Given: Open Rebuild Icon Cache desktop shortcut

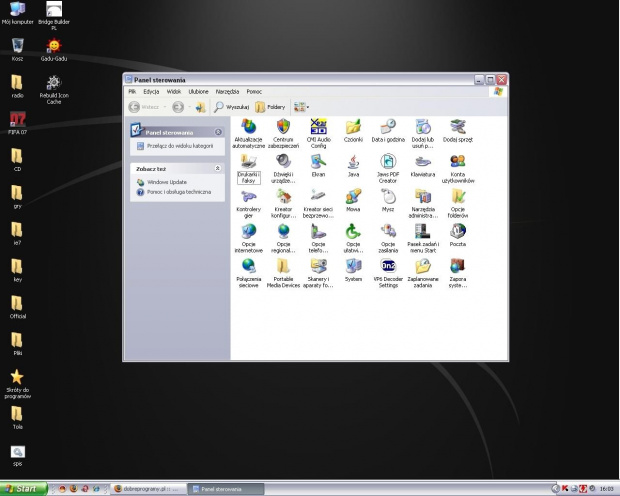Looking at the screenshot, I should point(54,90).
